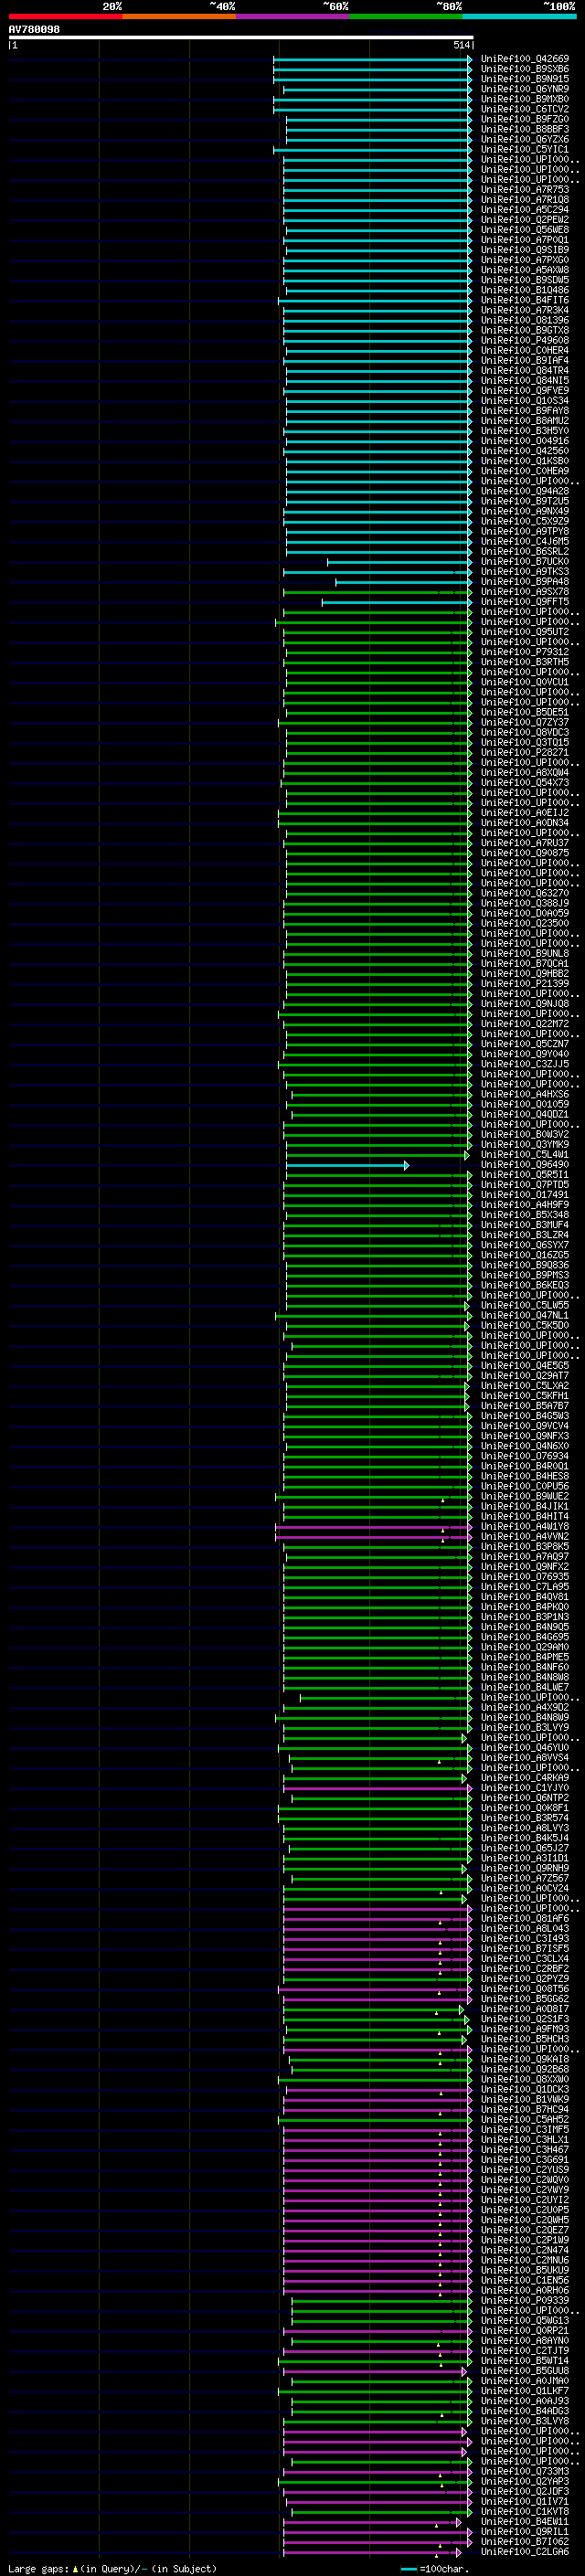Select the UniRef100_B5WT14 label

[524, 2360]
